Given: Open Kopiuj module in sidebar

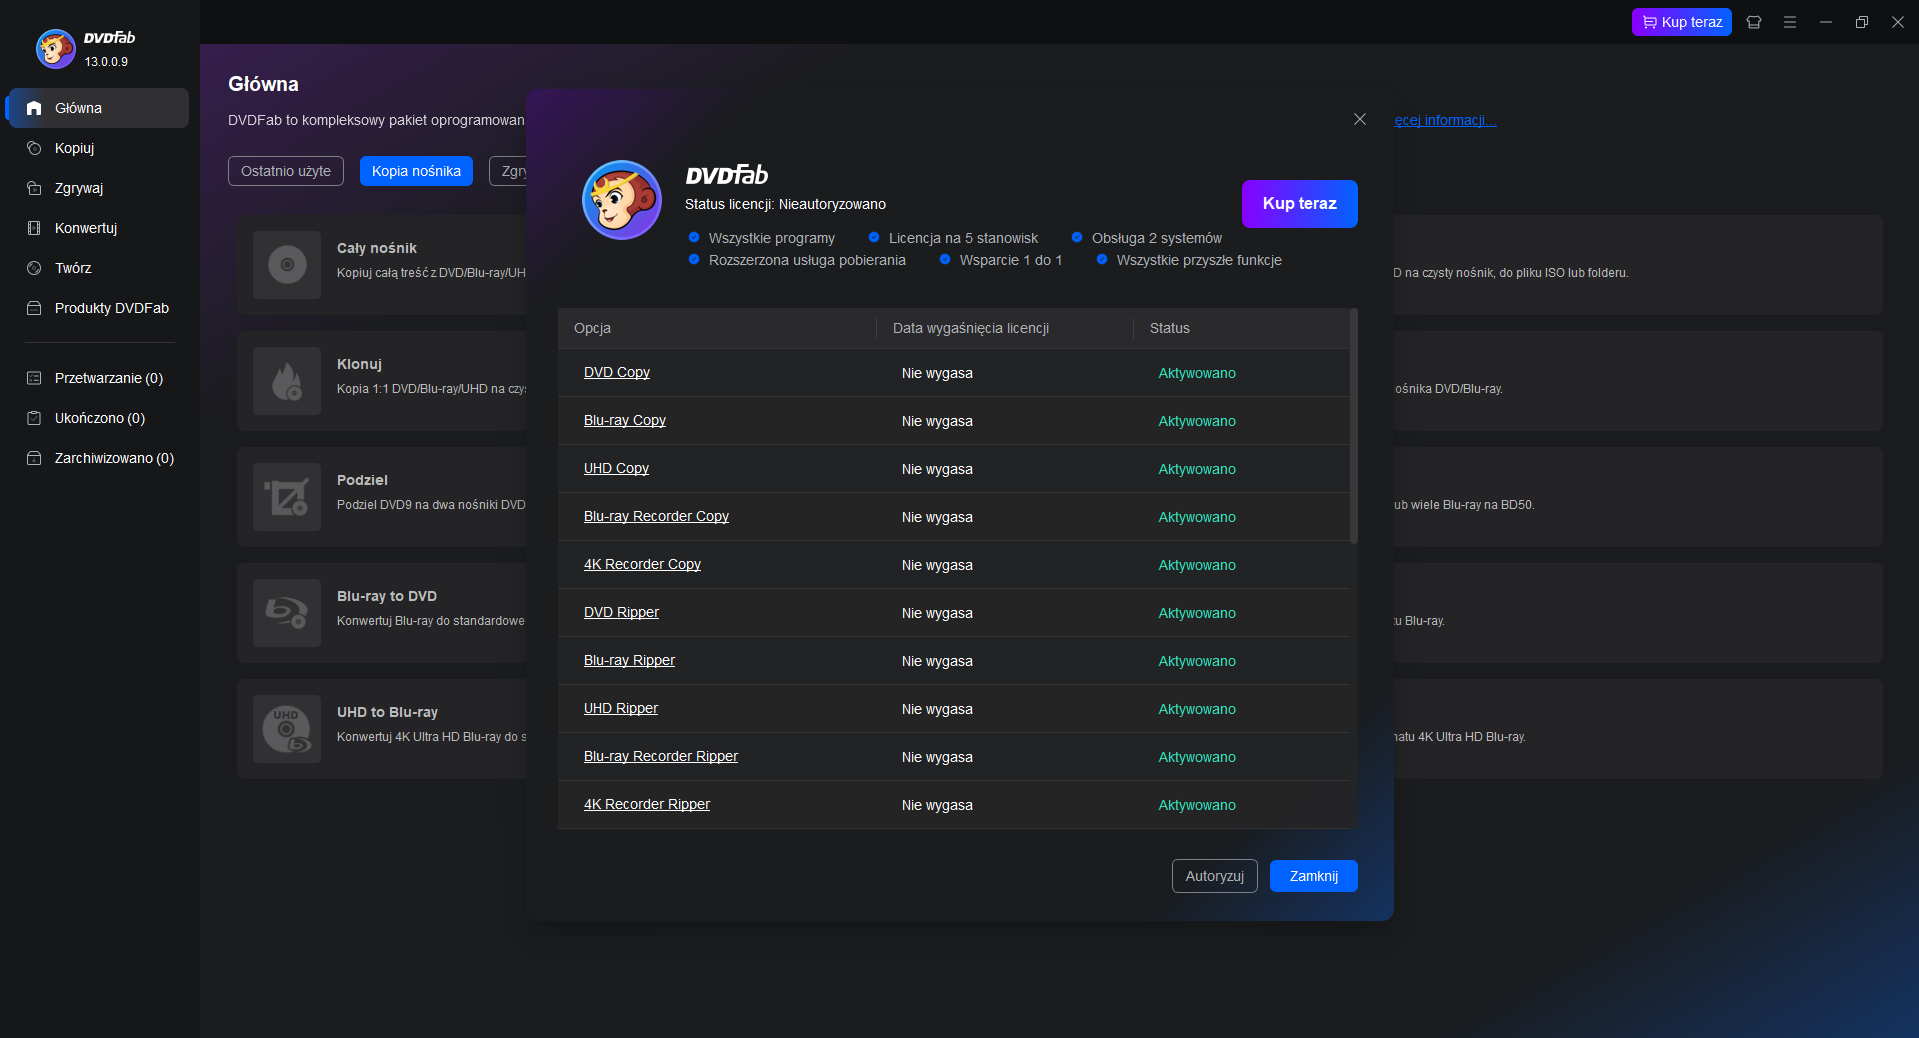Looking at the screenshot, I should click(98, 148).
